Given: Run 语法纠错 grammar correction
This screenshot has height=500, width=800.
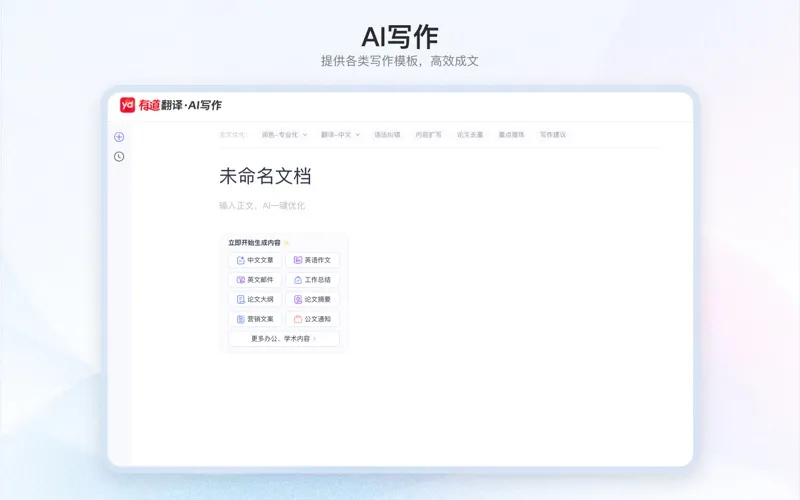Looking at the screenshot, I should pos(387,135).
